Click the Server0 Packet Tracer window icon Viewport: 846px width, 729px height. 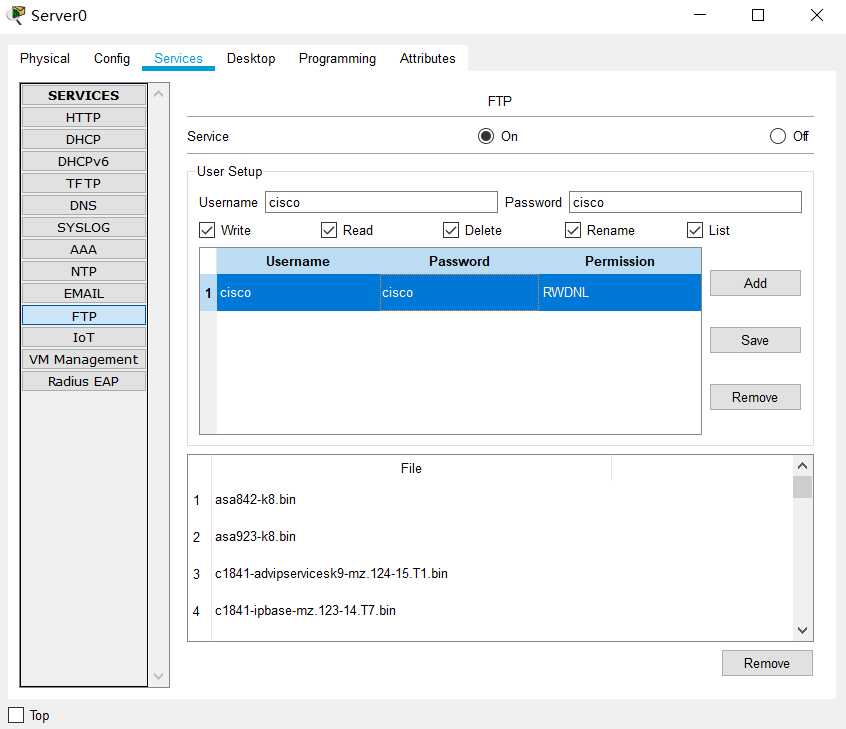pos(16,15)
